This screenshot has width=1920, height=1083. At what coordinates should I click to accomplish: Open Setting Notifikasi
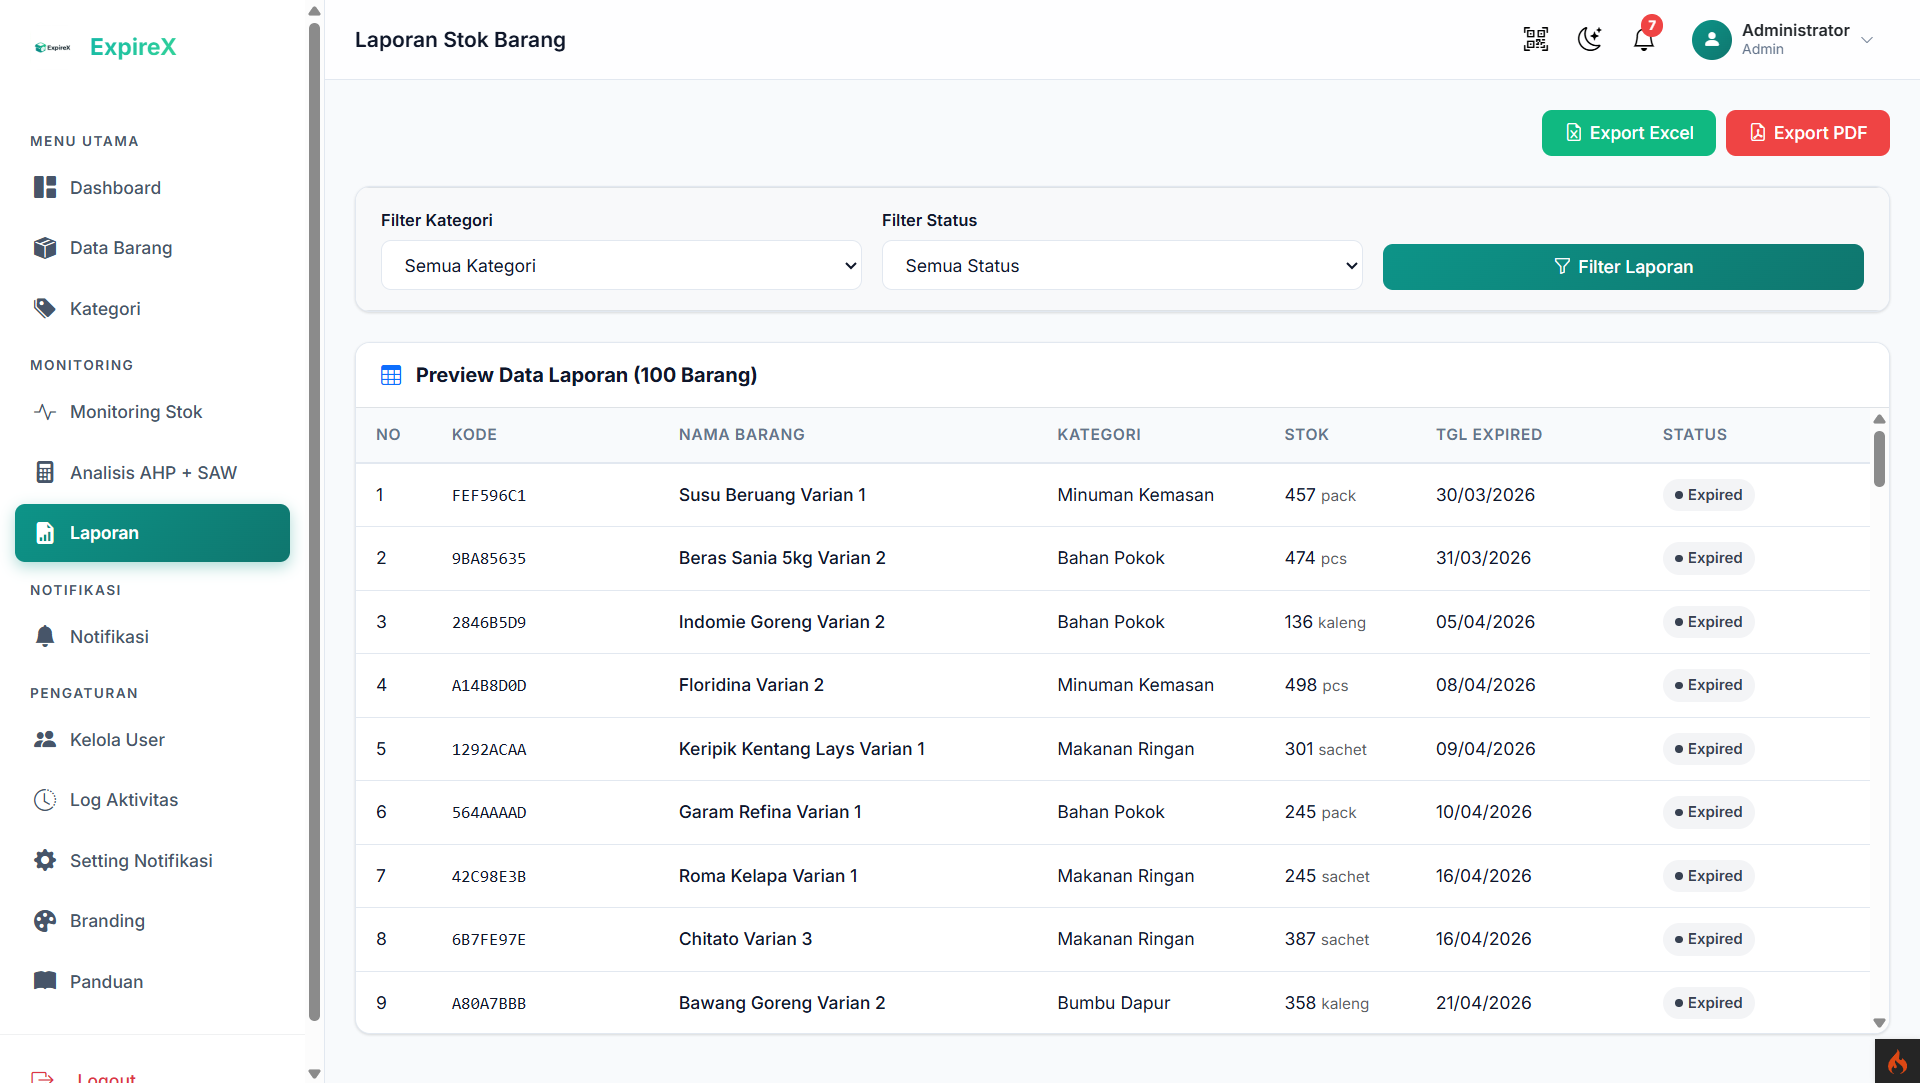coord(152,861)
